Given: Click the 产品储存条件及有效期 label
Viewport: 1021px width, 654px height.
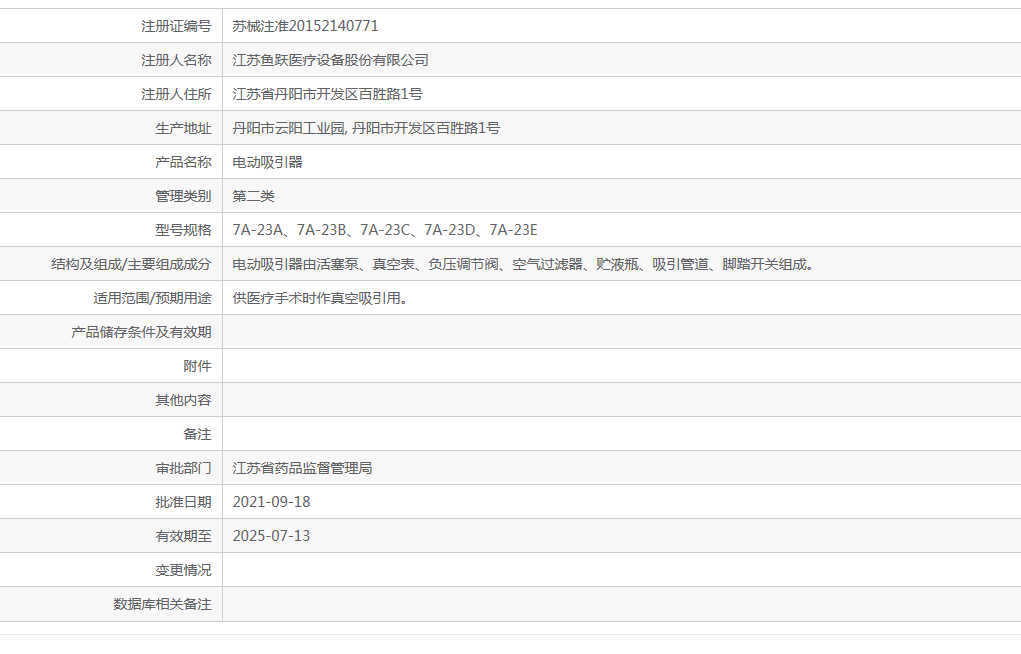Looking at the screenshot, I should pos(141,332).
